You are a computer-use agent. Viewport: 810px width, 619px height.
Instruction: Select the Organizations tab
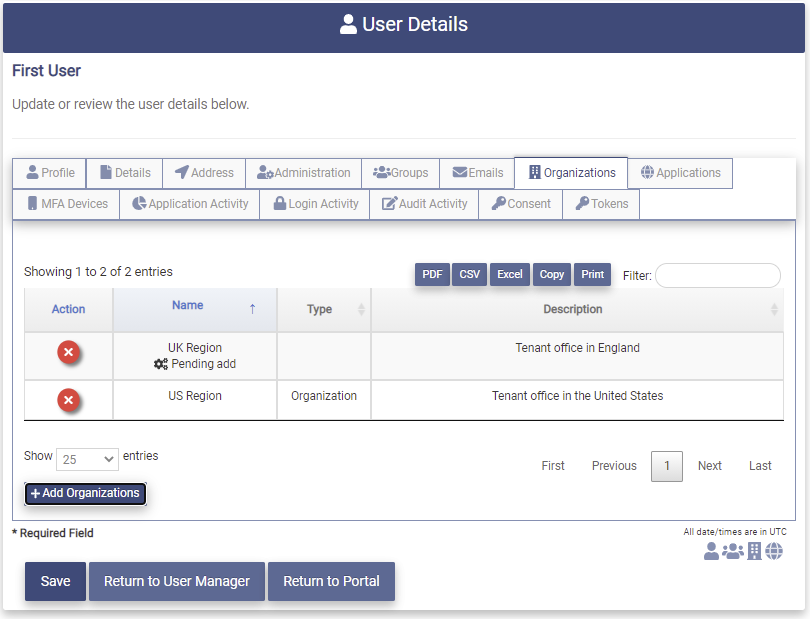pyautogui.click(x=571, y=173)
